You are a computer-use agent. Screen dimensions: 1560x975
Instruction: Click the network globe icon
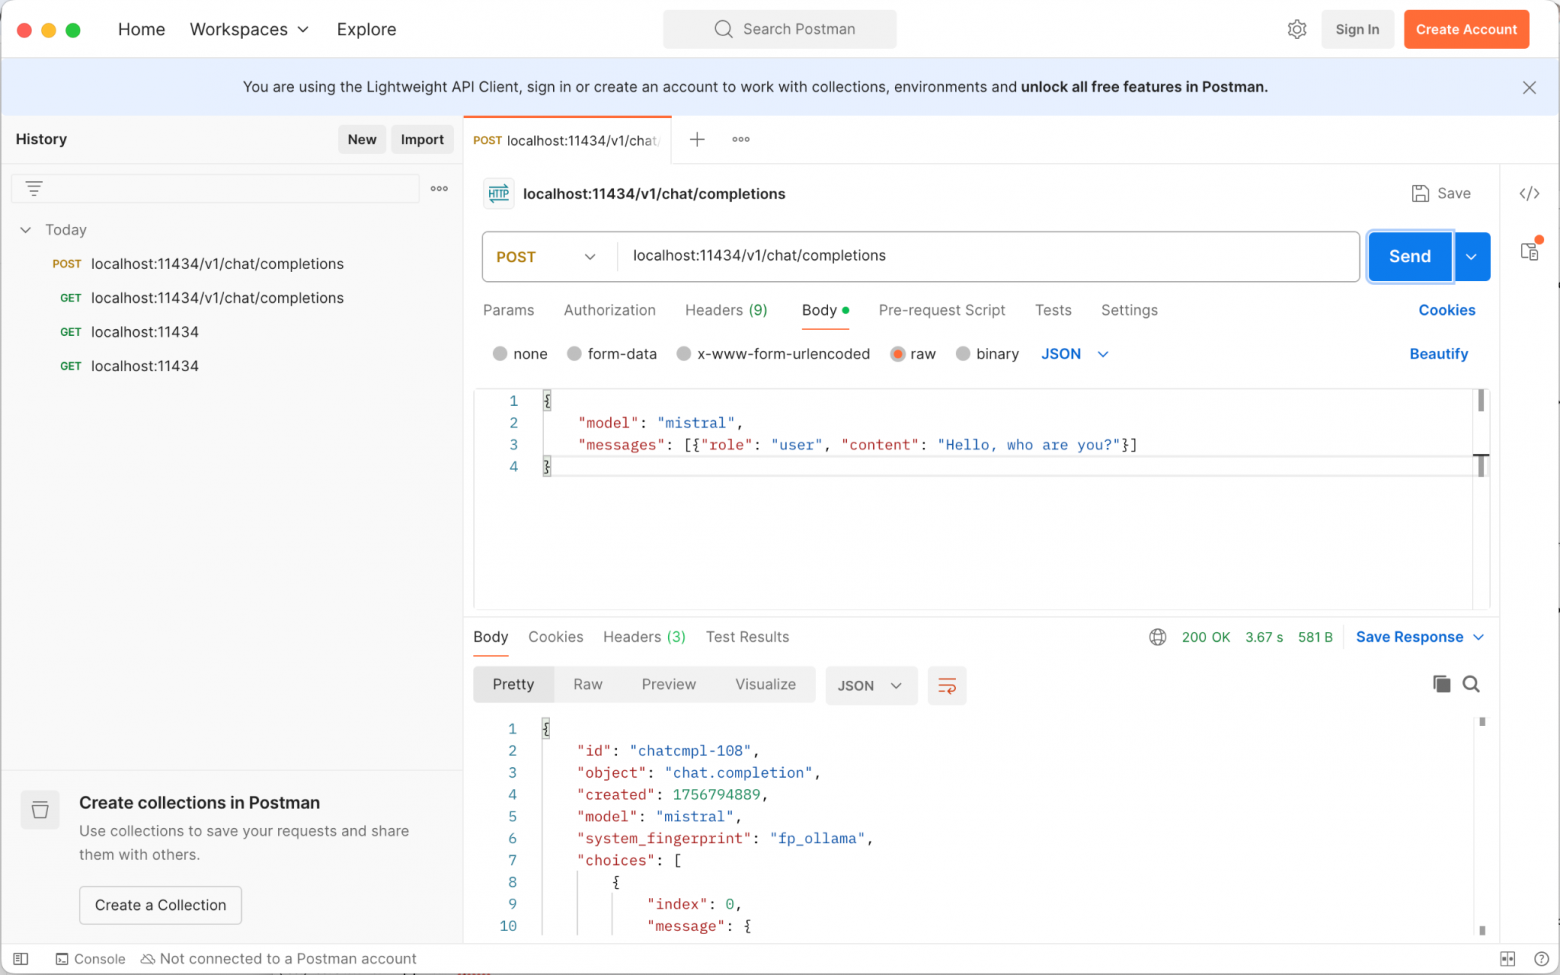coord(1157,637)
